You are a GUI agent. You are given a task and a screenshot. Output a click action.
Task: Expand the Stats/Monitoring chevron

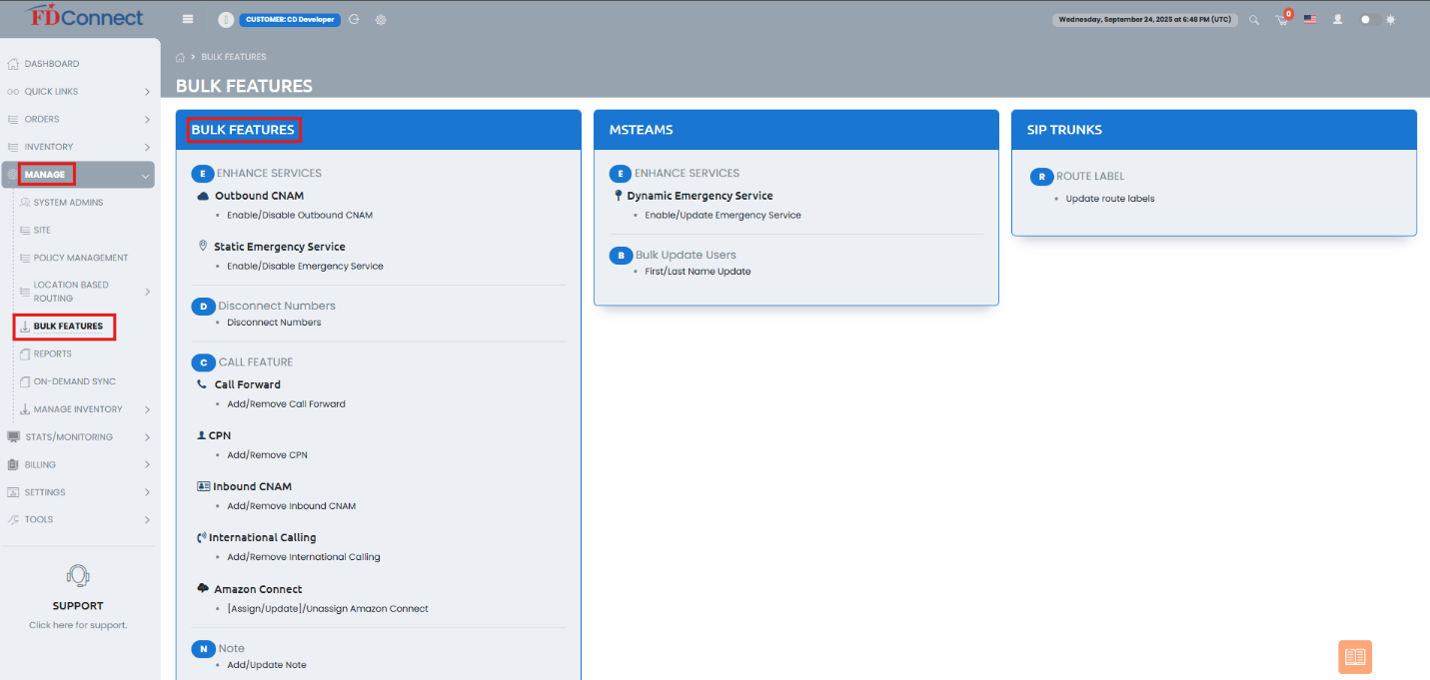(x=147, y=437)
